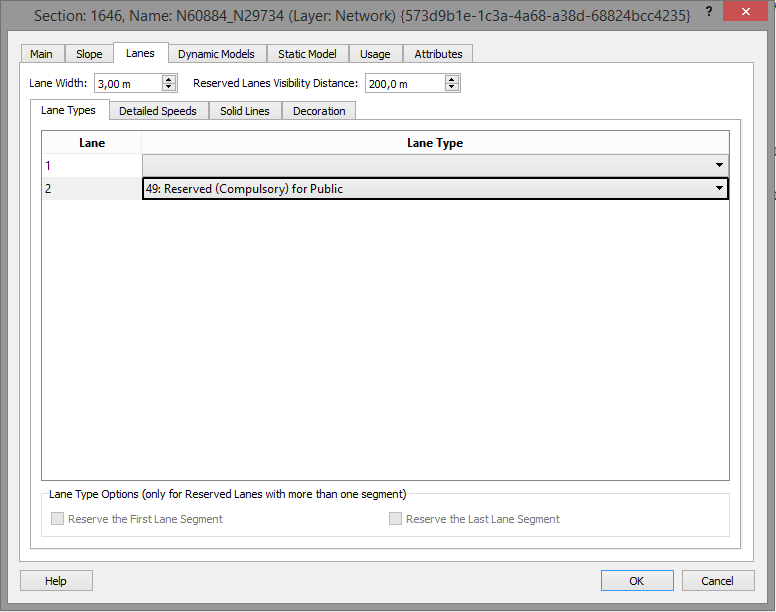Open the Solid Lines sub-tab
Image resolution: width=776 pixels, height=612 pixels.
(245, 111)
